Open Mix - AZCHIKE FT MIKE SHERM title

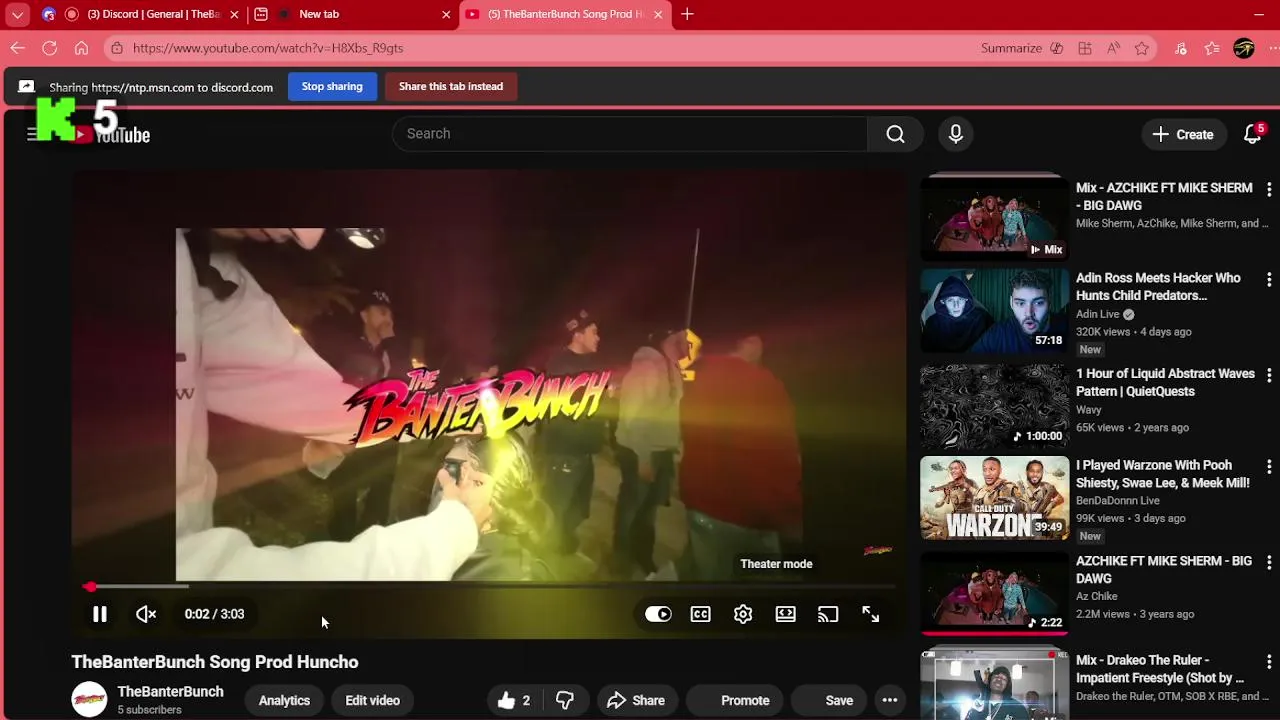[1164, 196]
